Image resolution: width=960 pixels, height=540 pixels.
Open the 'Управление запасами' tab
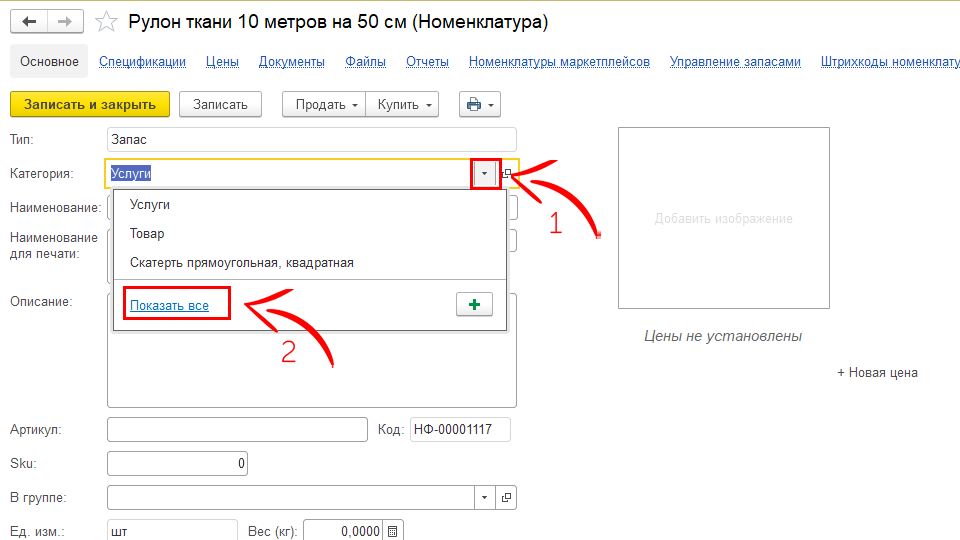pyautogui.click(x=735, y=62)
